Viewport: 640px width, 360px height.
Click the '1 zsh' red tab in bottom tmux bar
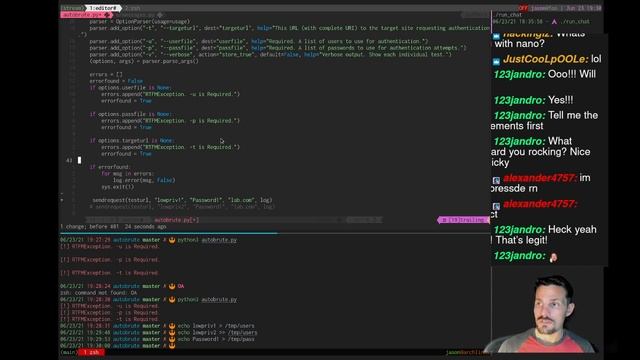click(91, 352)
